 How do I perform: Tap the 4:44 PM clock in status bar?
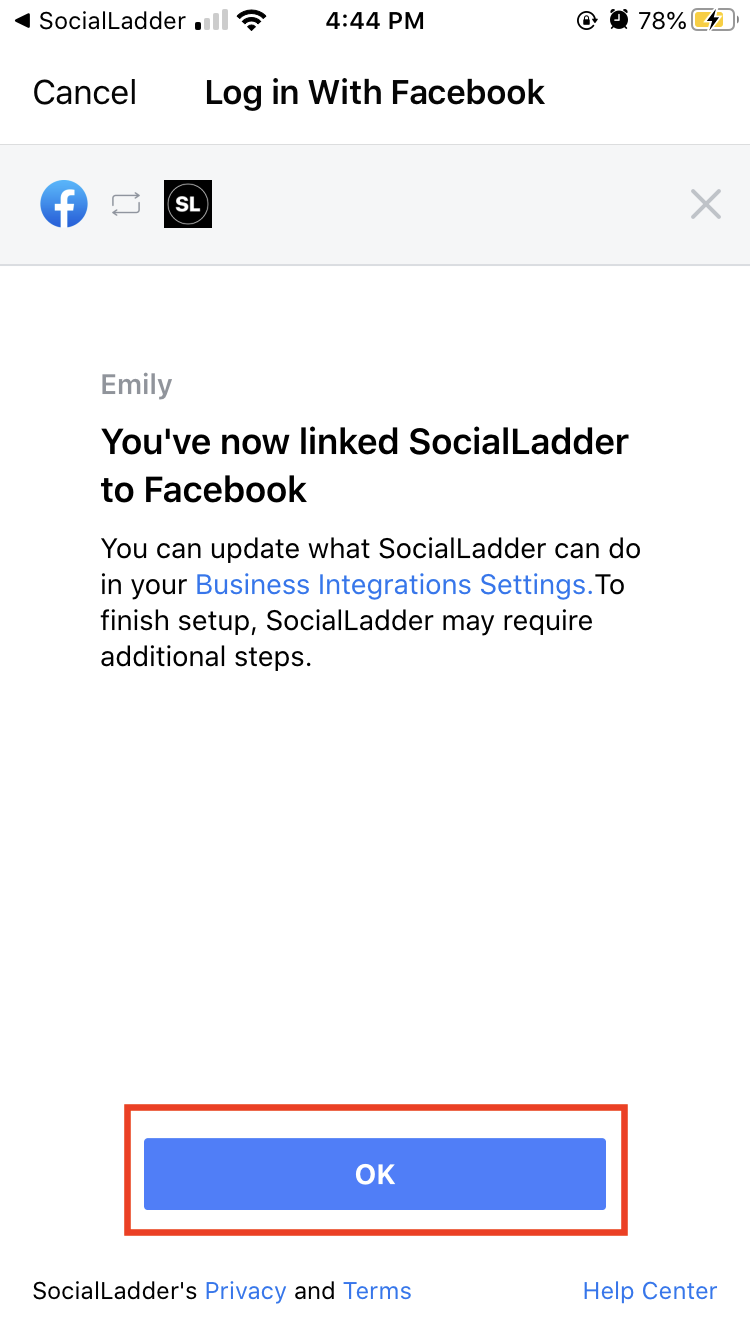(375, 20)
